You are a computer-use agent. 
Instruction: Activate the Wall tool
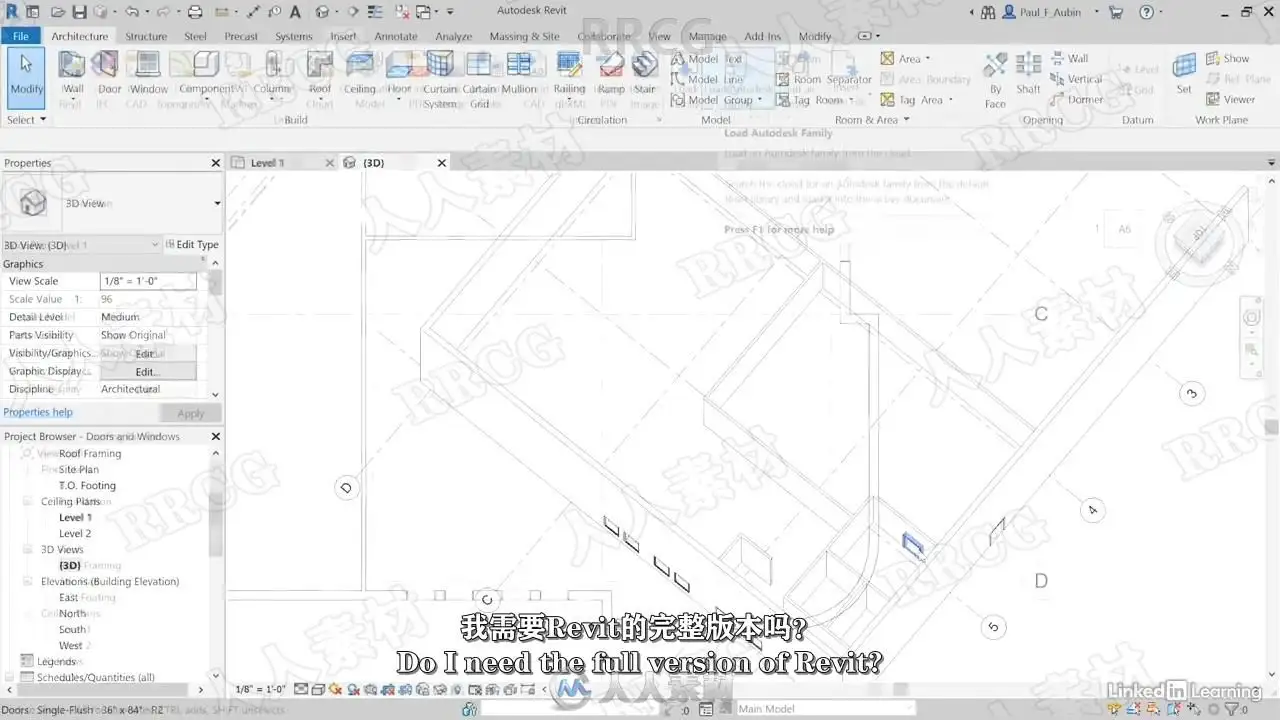click(72, 76)
